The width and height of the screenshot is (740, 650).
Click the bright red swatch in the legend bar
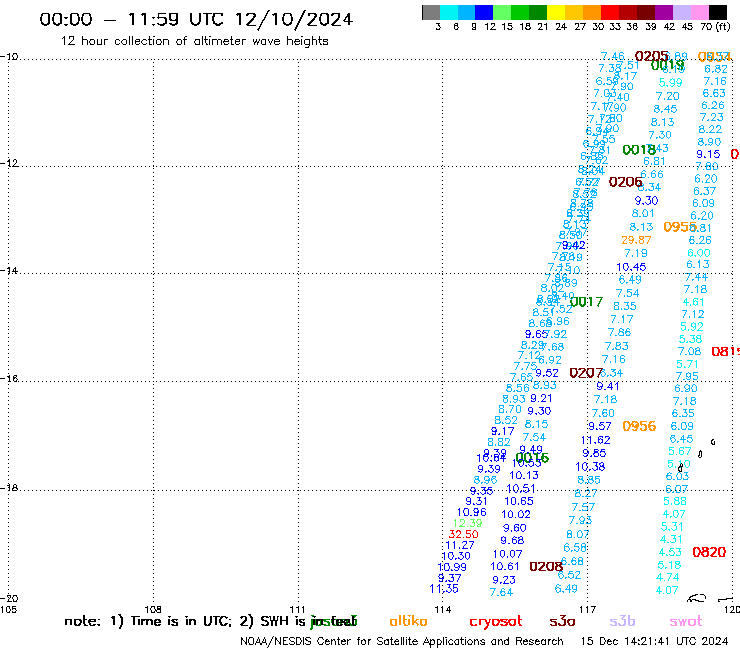pyautogui.click(x=610, y=12)
